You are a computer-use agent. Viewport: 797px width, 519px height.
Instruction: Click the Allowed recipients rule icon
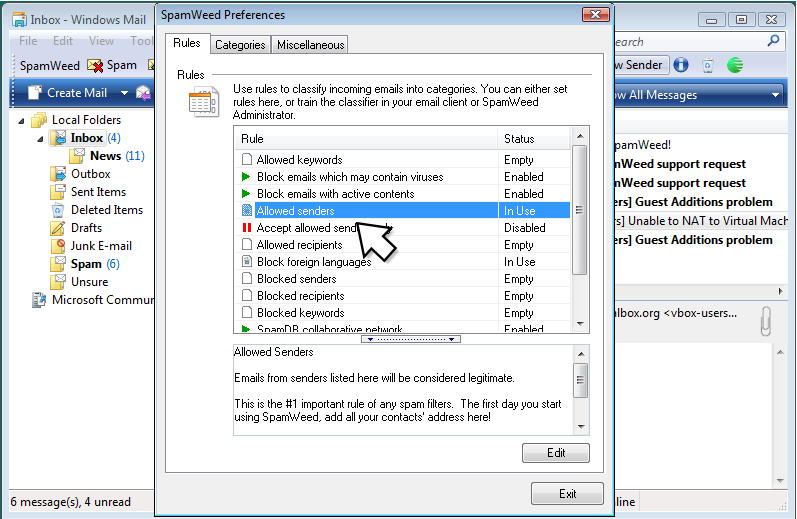[247, 245]
